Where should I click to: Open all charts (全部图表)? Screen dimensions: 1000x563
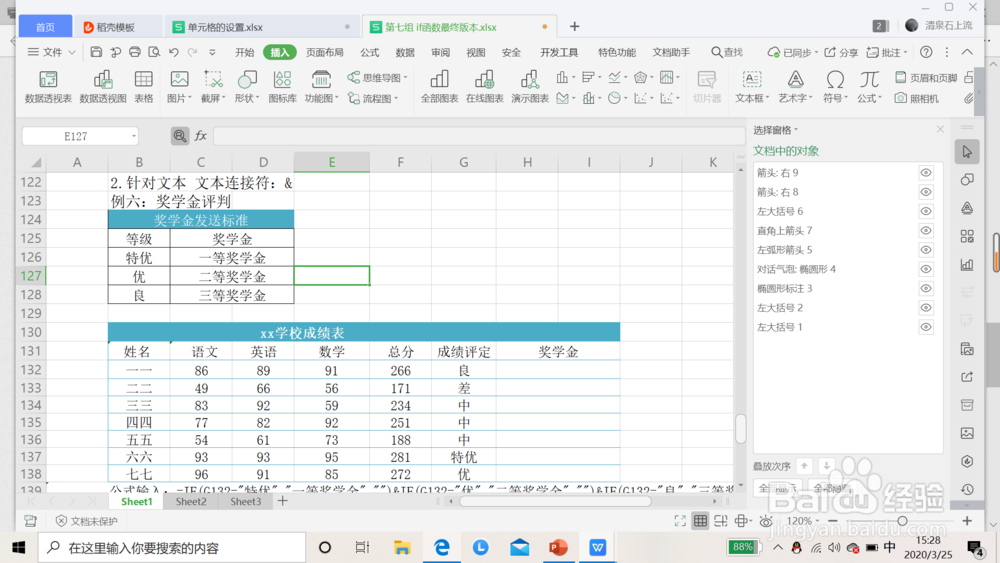click(439, 87)
